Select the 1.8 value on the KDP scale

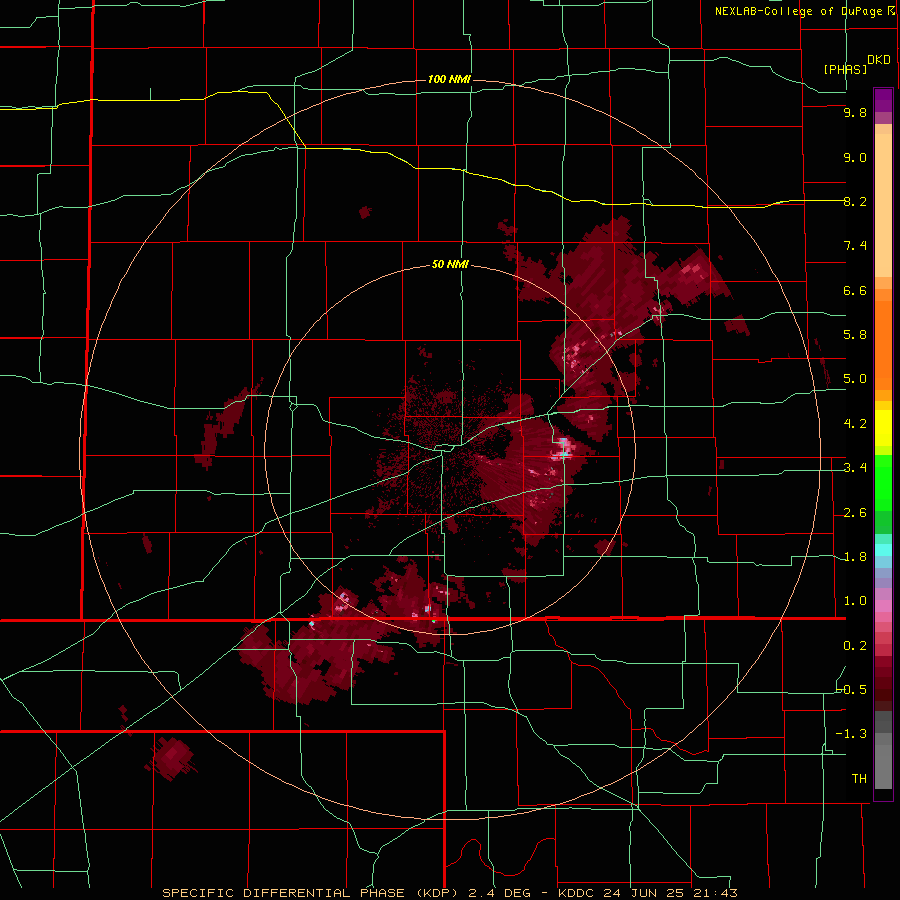855,556
